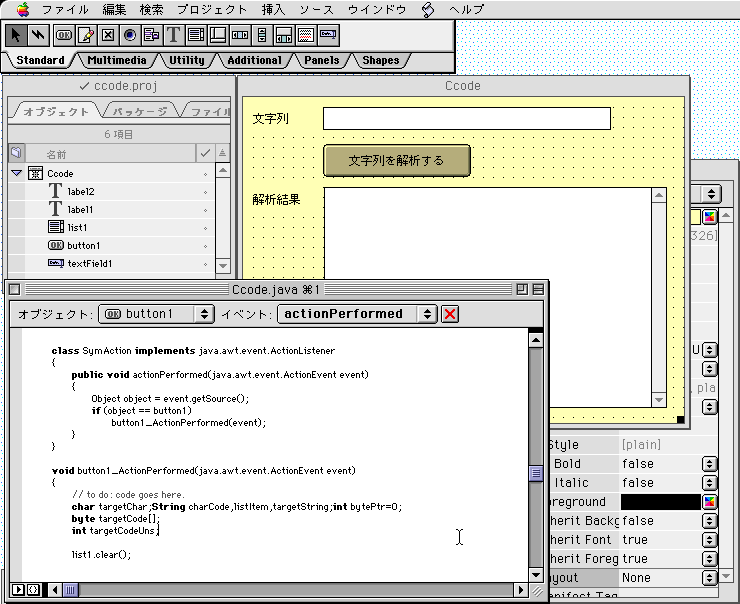
Task: Select the arrow selection tool
Action: [x=17, y=35]
